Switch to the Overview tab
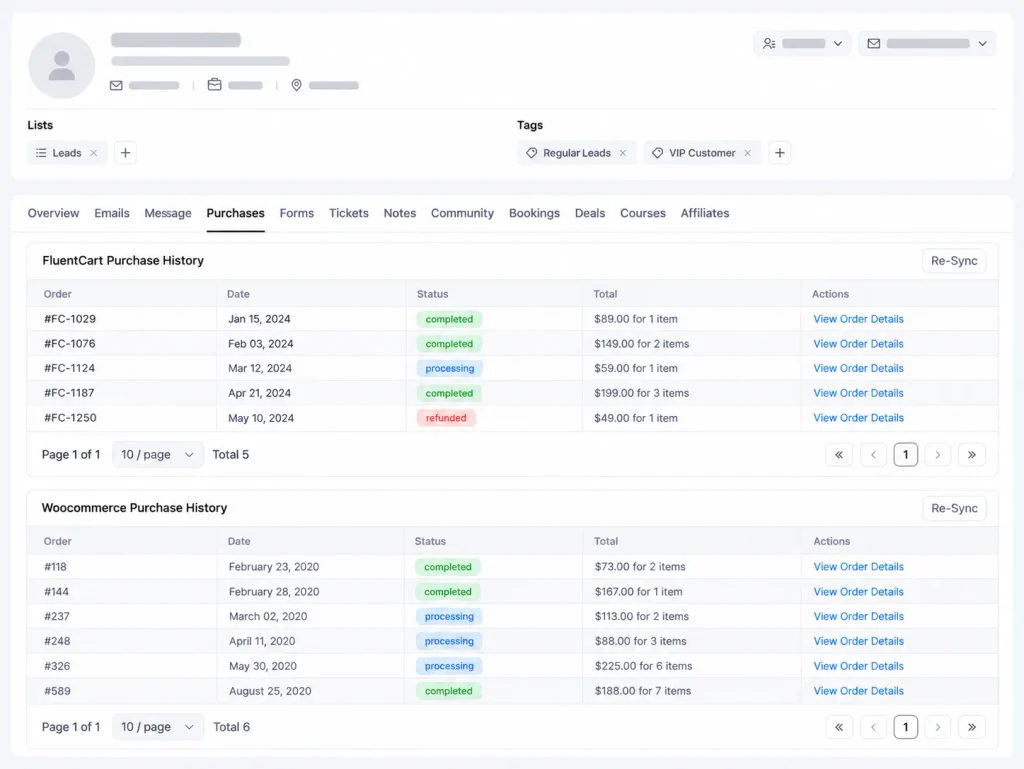Viewport: 1024px width, 769px height. (x=53, y=213)
